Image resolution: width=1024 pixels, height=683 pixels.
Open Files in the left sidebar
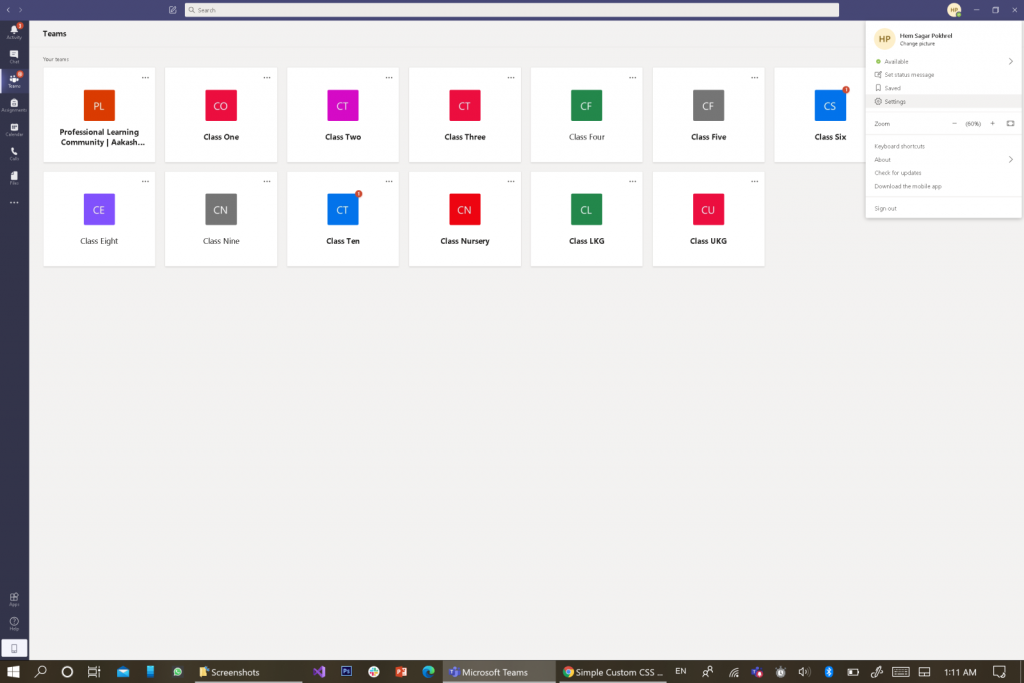click(x=14, y=178)
